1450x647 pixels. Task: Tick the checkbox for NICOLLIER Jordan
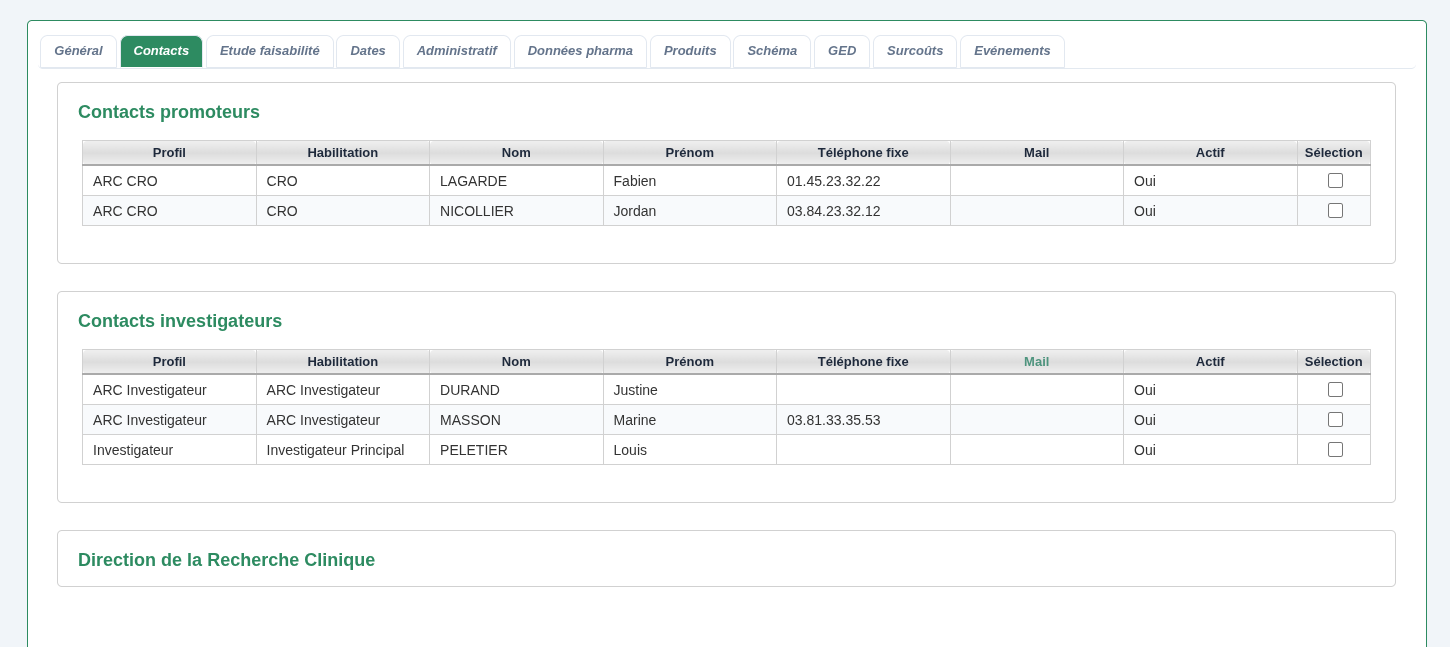[x=1335, y=211]
